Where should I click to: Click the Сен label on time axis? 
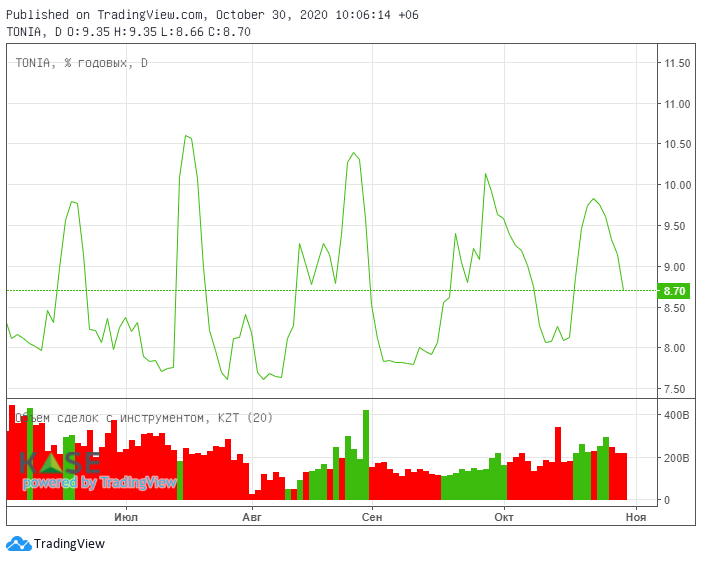click(372, 517)
